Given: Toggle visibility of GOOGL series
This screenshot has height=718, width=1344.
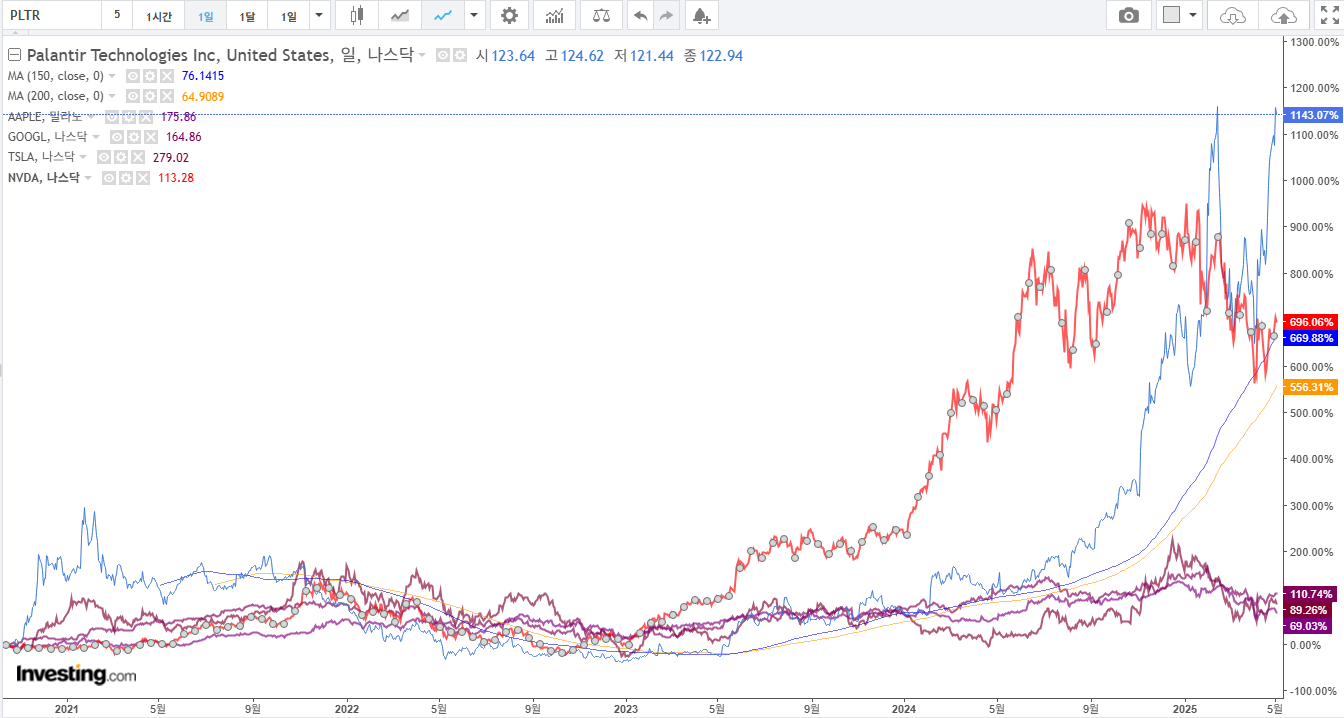Looking at the screenshot, I should click(116, 137).
